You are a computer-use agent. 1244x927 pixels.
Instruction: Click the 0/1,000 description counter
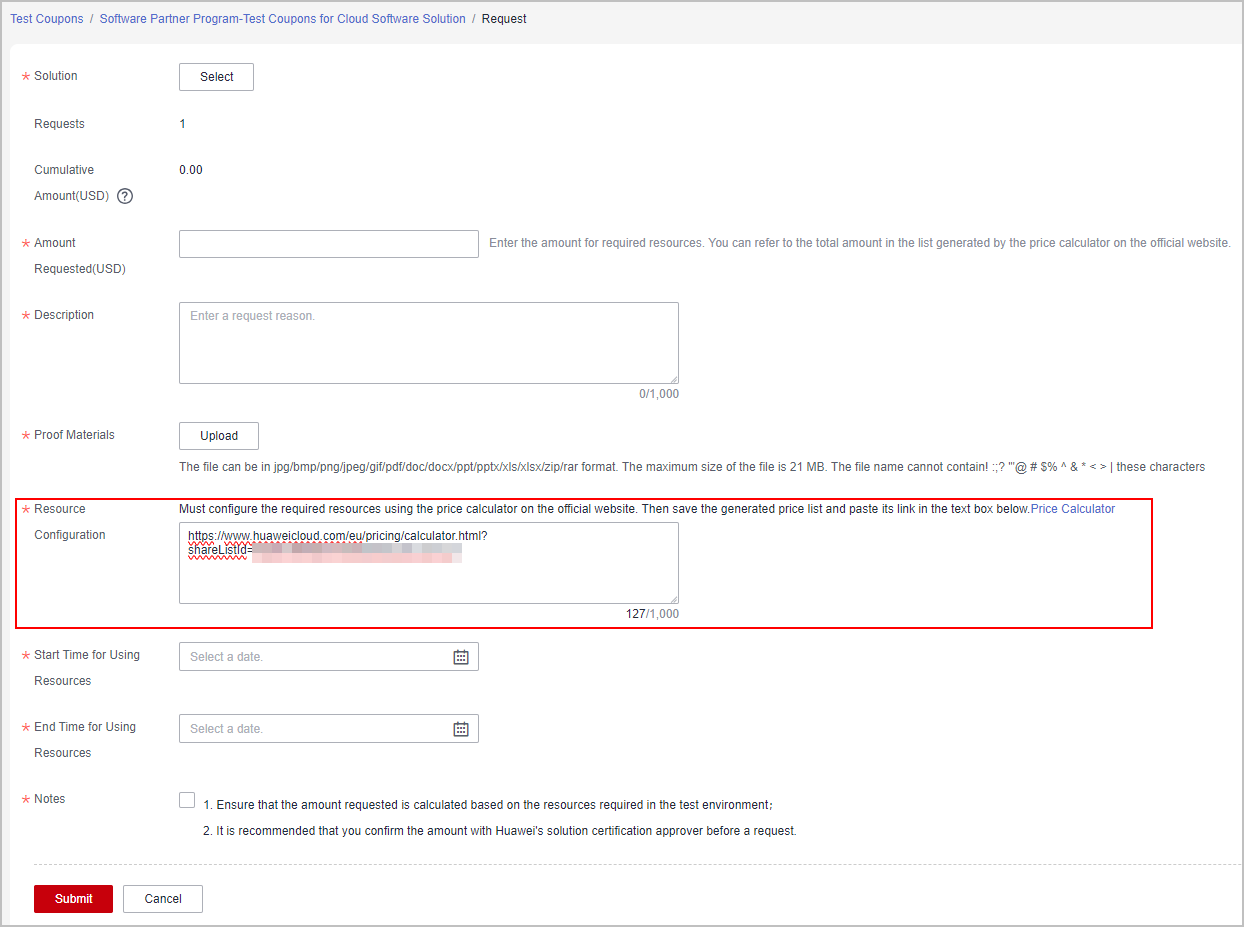point(659,394)
